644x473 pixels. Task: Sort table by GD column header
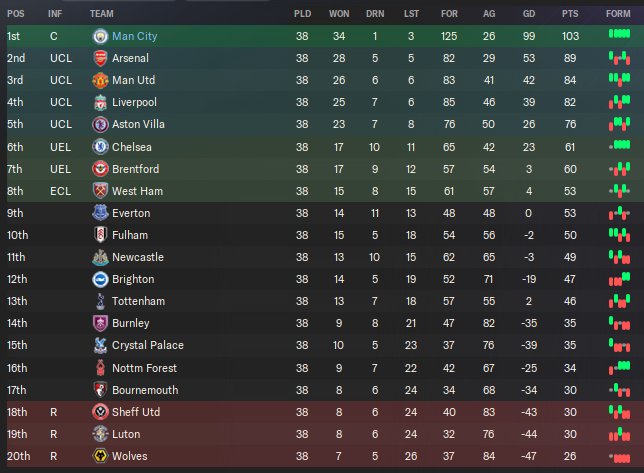[x=529, y=14]
